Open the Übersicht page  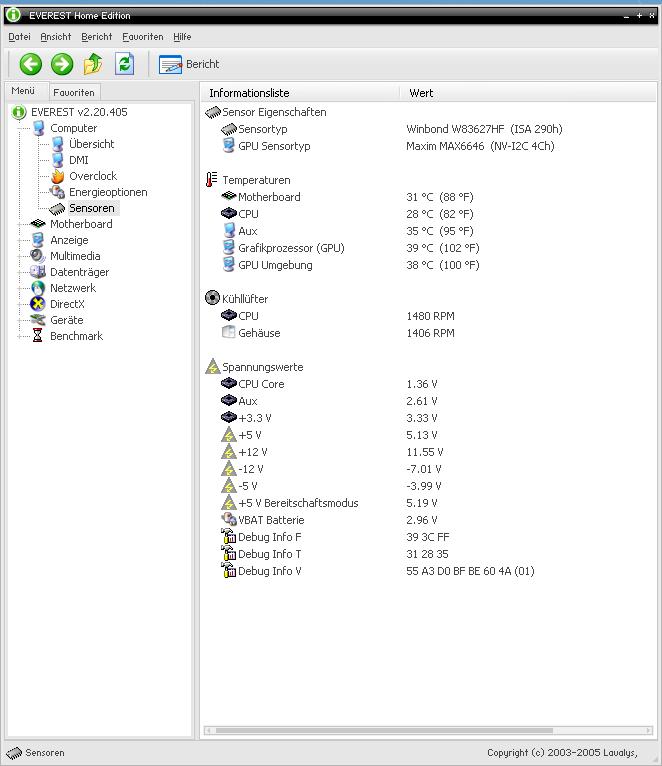[x=91, y=144]
